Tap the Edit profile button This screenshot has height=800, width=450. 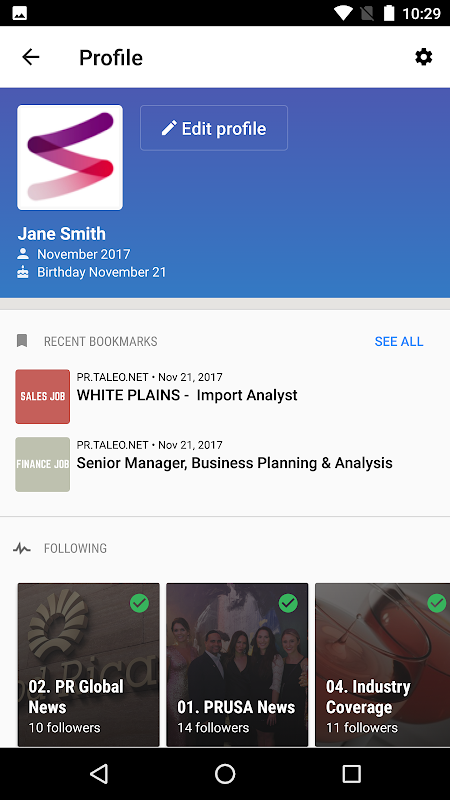214,128
